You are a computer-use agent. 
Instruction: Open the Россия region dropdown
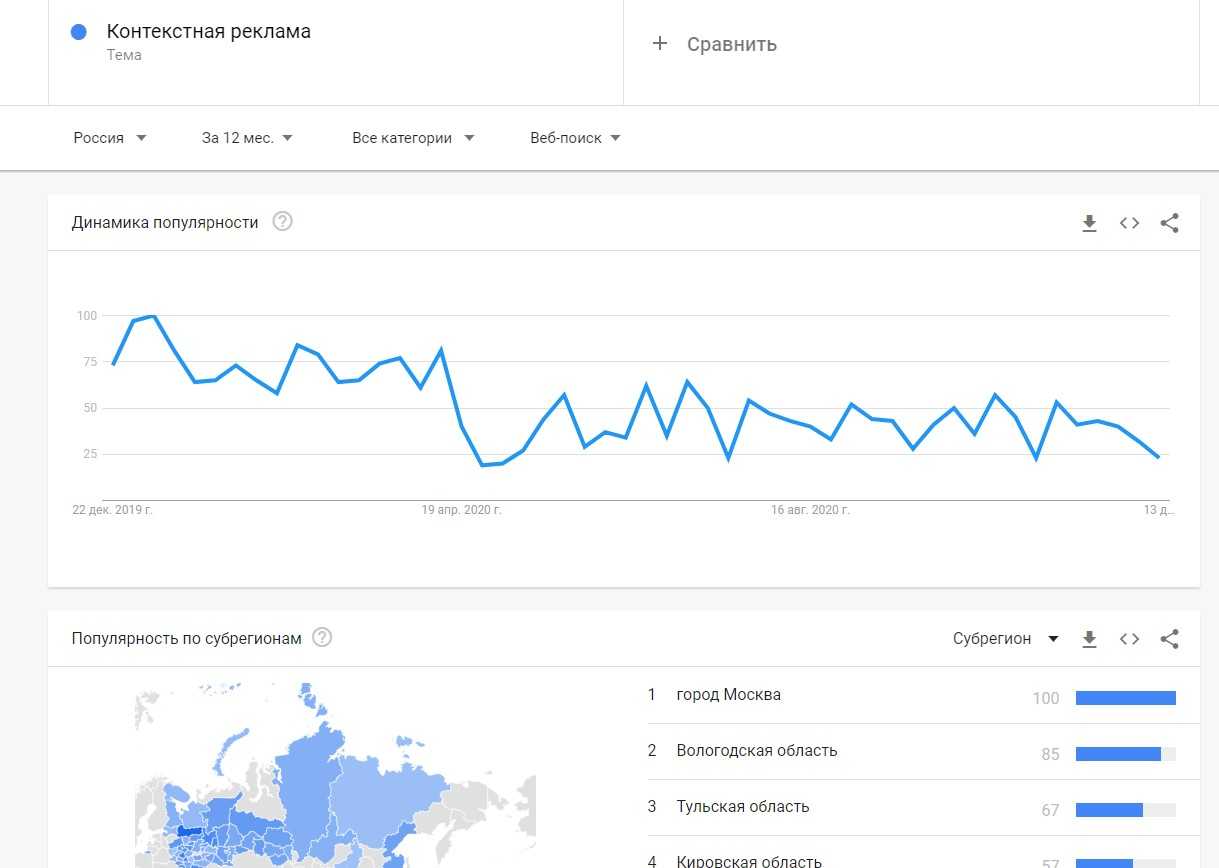110,138
